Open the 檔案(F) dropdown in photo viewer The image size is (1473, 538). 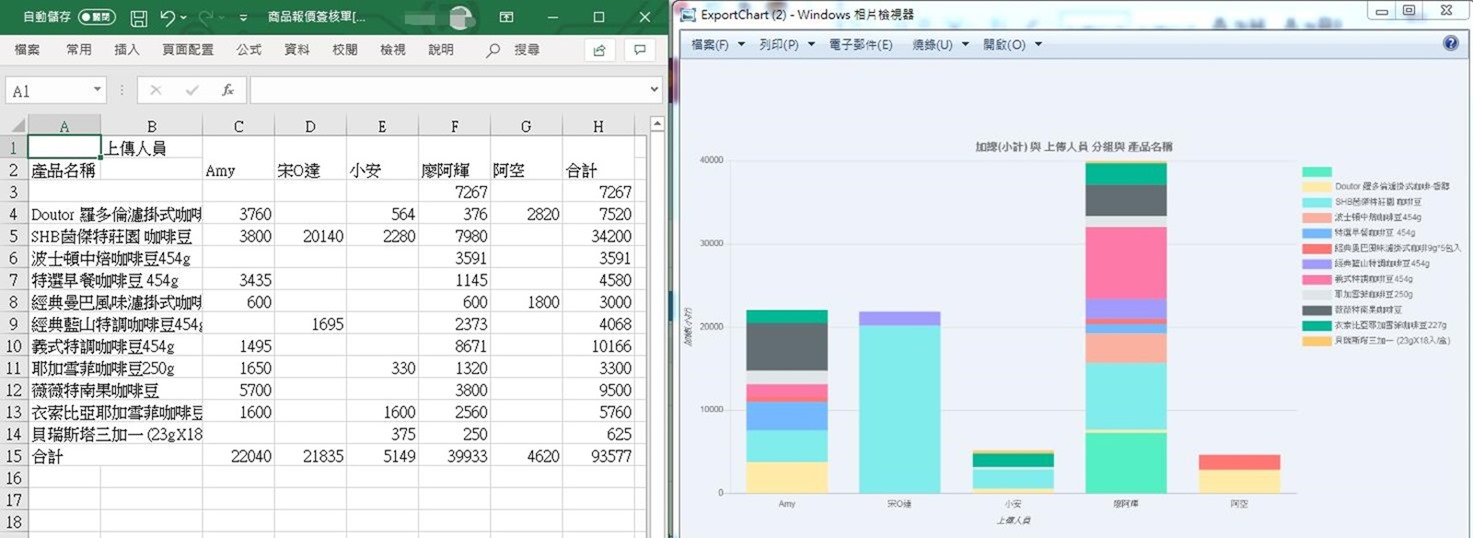pos(718,45)
